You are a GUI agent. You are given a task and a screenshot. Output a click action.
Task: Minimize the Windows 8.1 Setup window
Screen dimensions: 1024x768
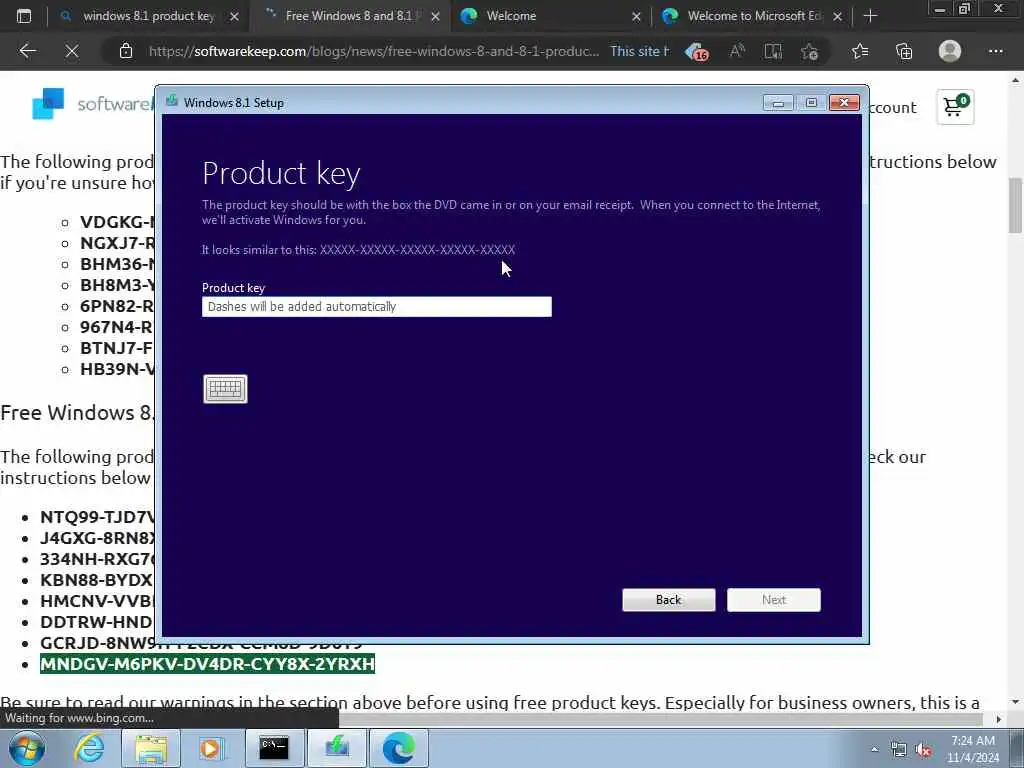(x=778, y=103)
